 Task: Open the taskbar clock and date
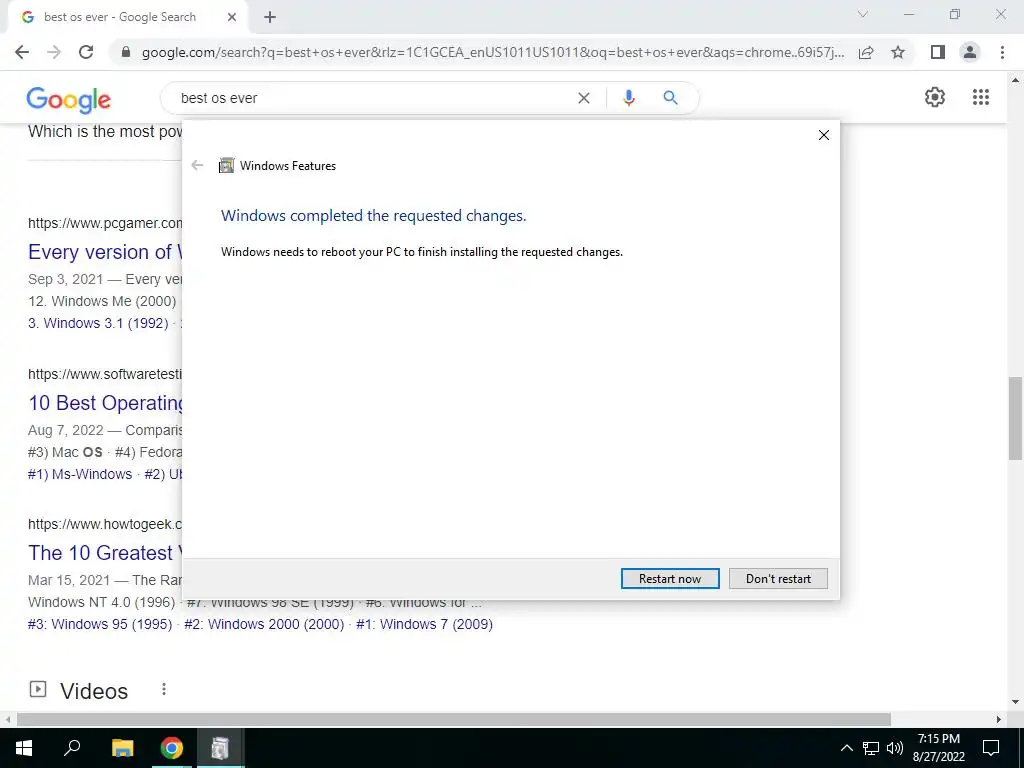tap(939, 748)
